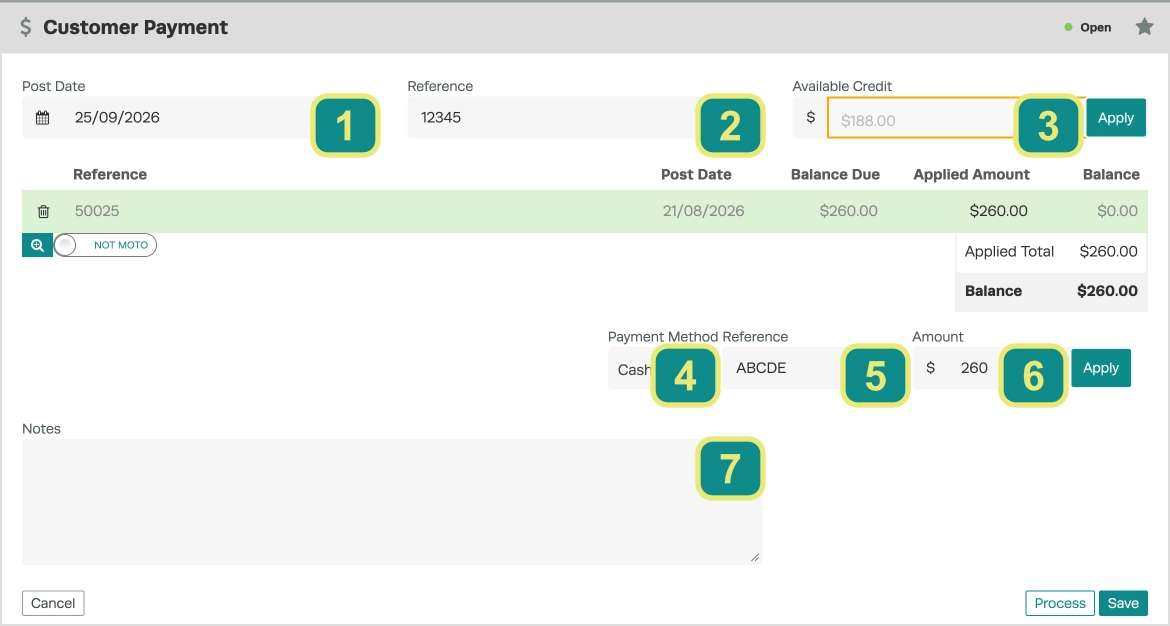
Task: Toggle the NOT MOTO switch
Action: point(105,245)
